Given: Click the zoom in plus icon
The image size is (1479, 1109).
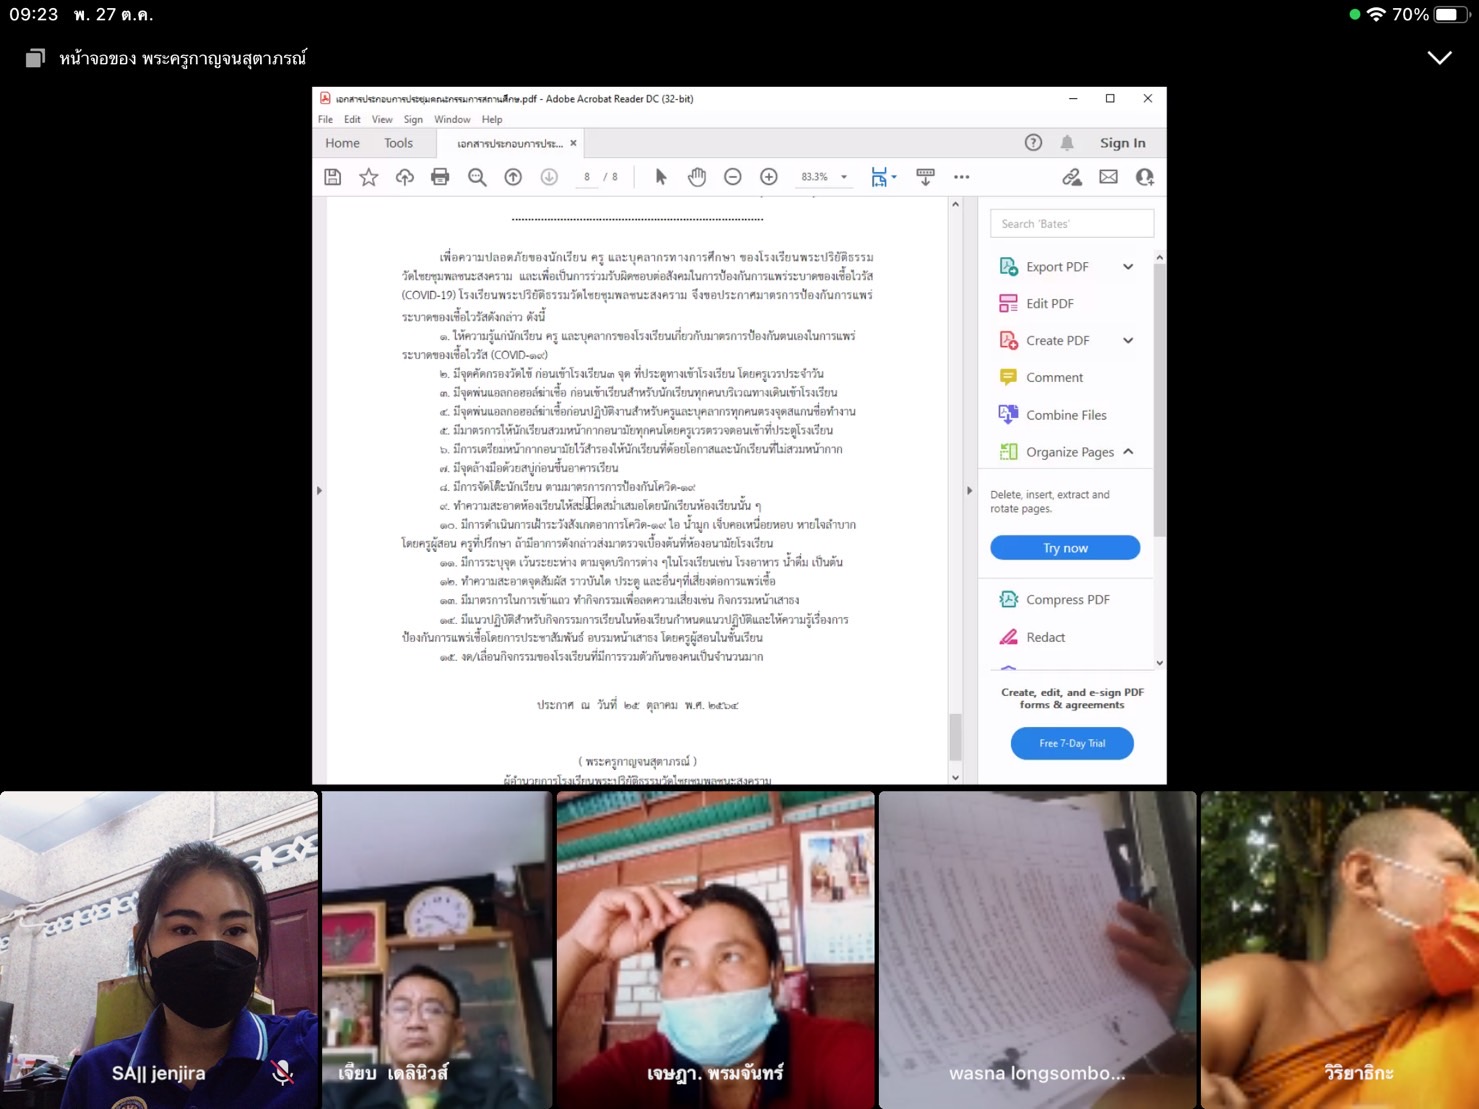Looking at the screenshot, I should pyautogui.click(x=769, y=177).
